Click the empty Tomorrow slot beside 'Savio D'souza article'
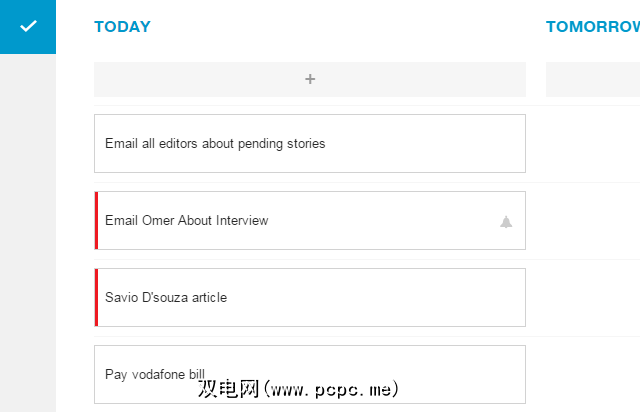The image size is (640, 412). [x=592, y=297]
